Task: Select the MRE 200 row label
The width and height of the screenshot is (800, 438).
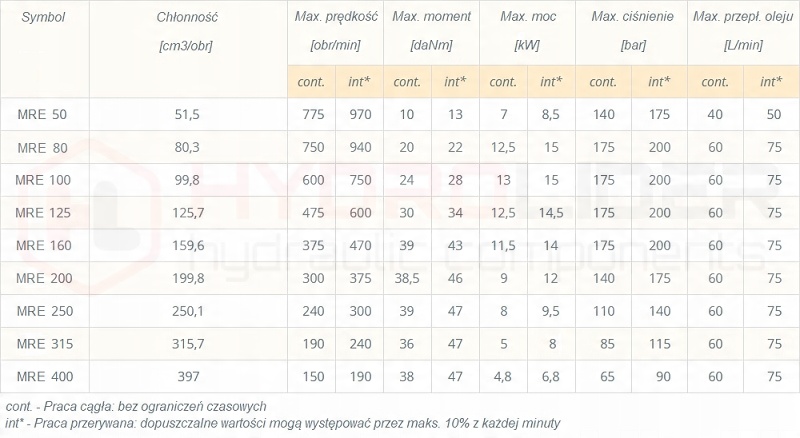Action: coord(43,279)
